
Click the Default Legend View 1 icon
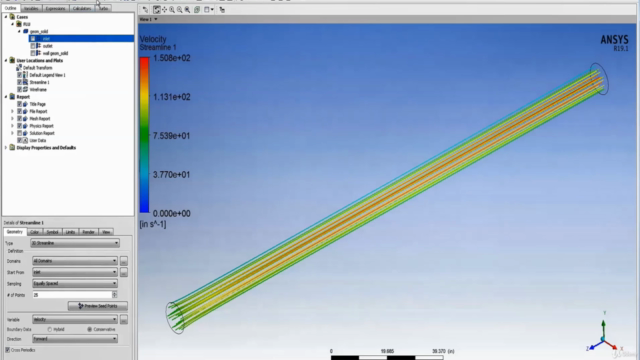click(x=25, y=75)
